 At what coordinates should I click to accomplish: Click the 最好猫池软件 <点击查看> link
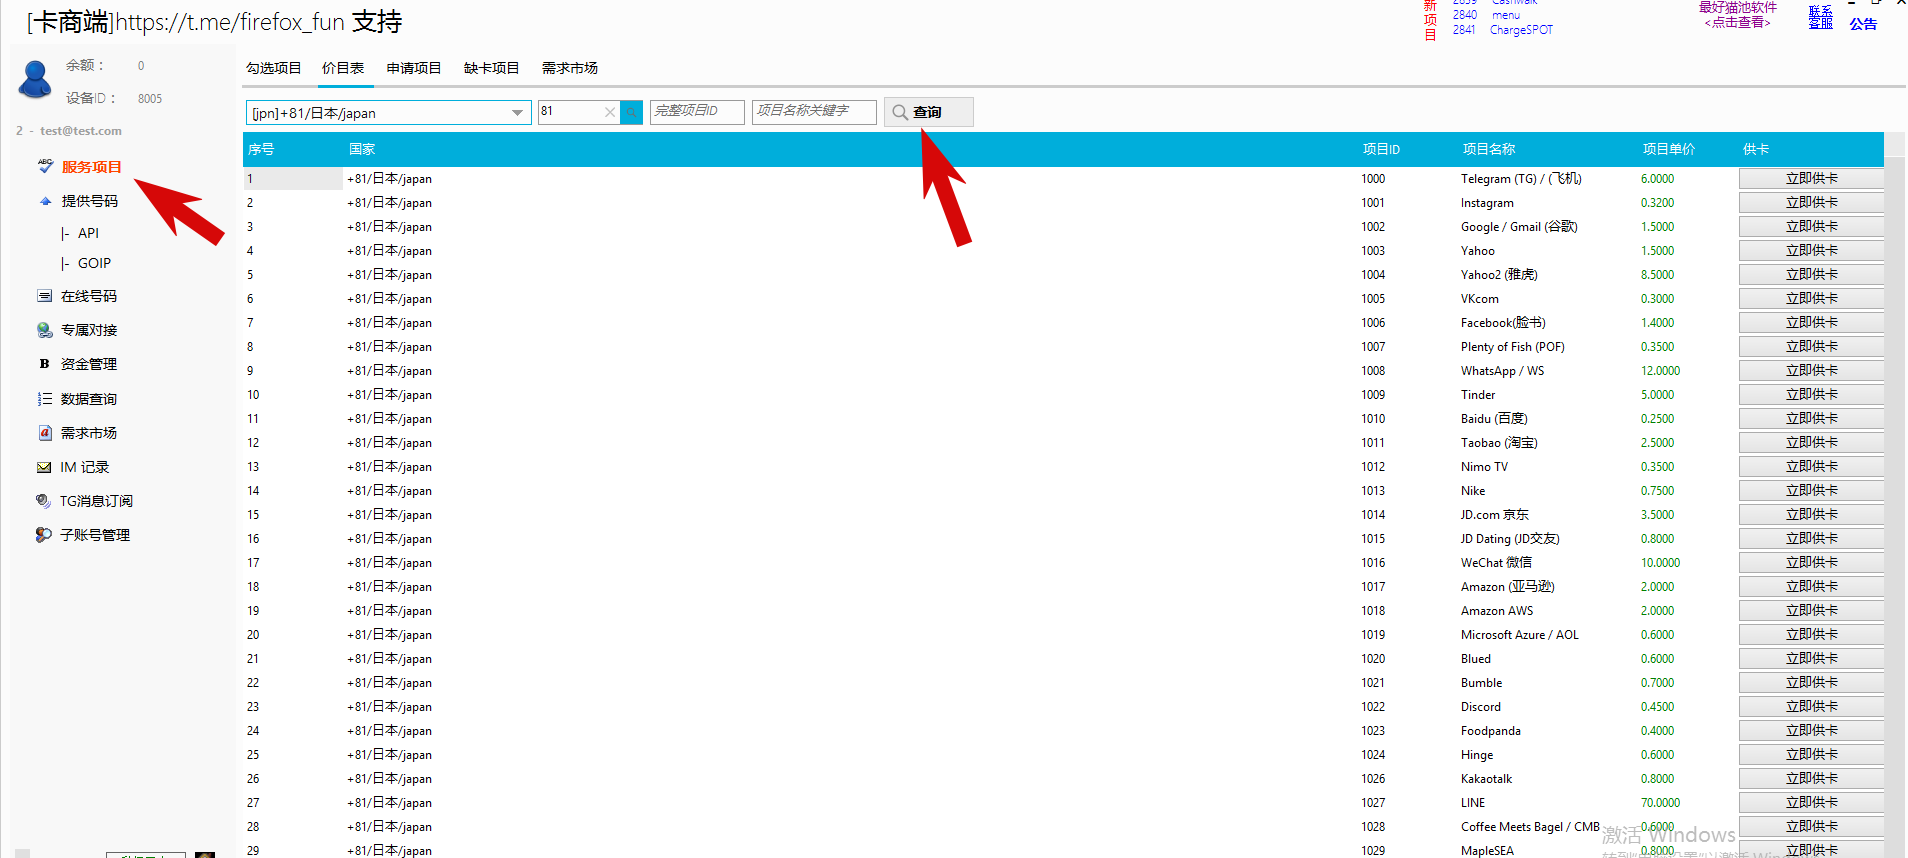click(x=1738, y=15)
